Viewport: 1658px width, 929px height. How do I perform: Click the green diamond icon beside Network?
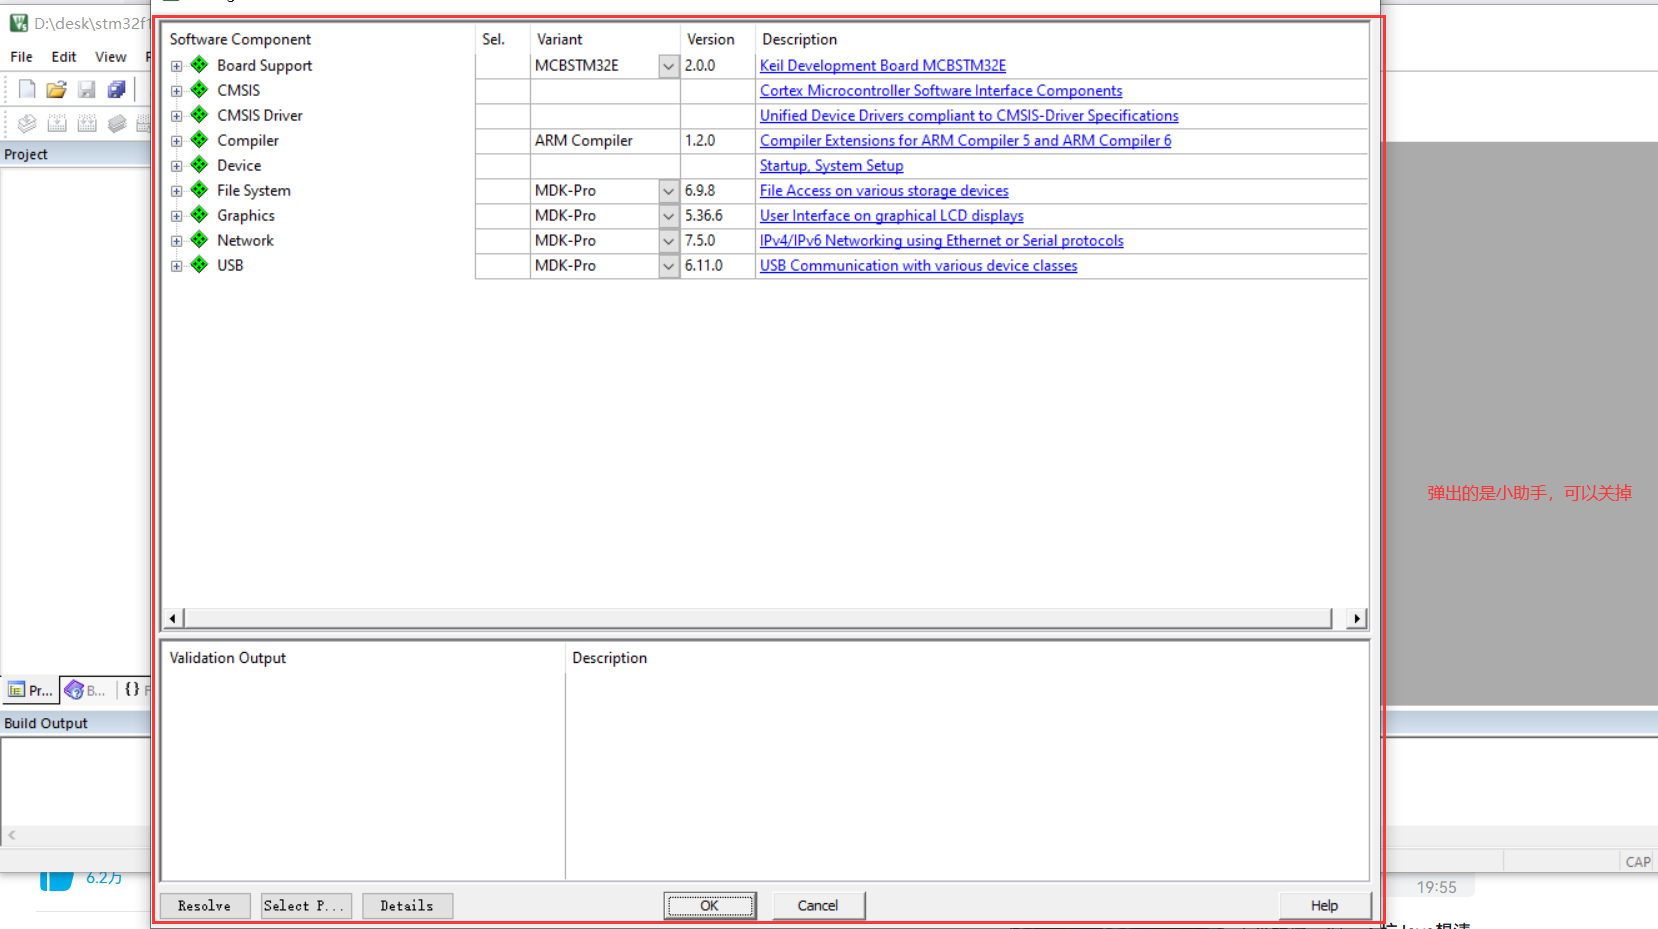[x=199, y=240]
